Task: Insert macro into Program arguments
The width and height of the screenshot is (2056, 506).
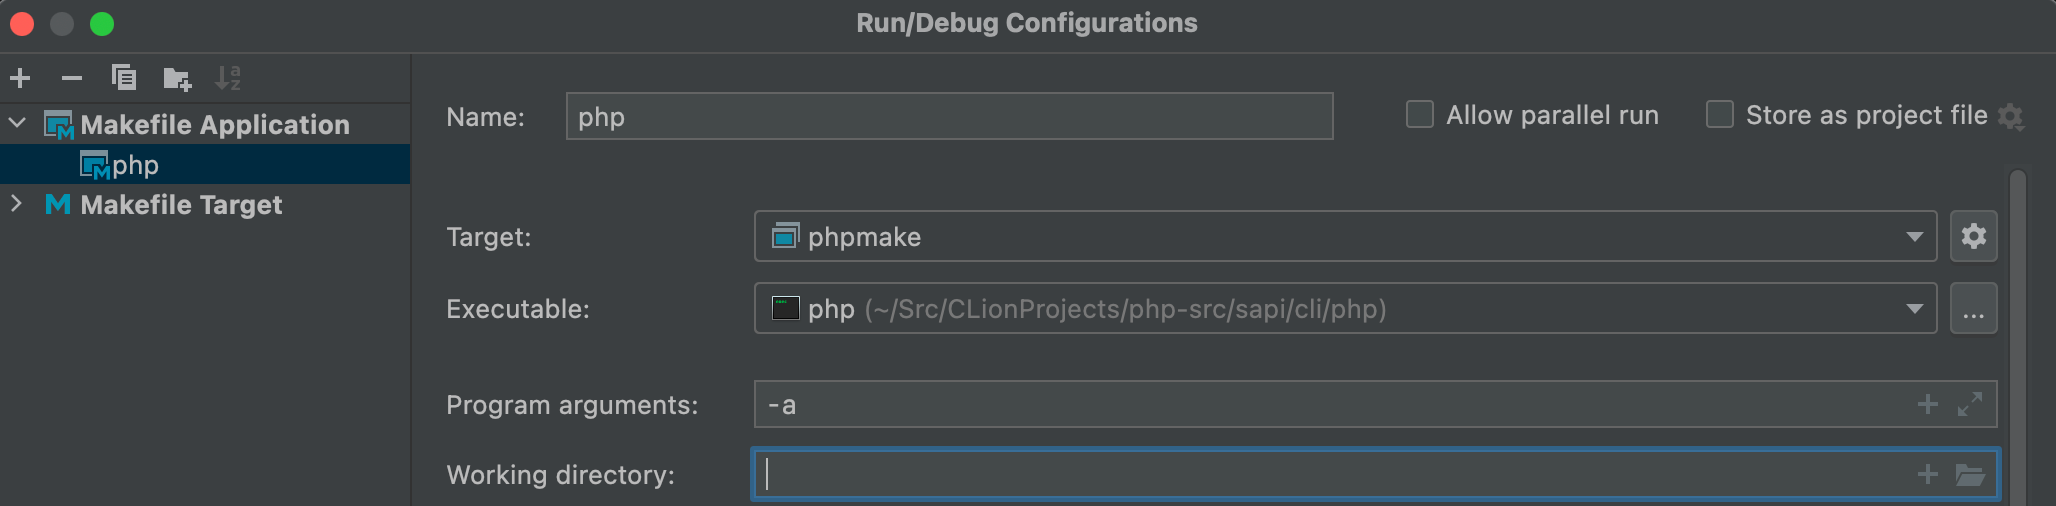Action: click(1928, 404)
